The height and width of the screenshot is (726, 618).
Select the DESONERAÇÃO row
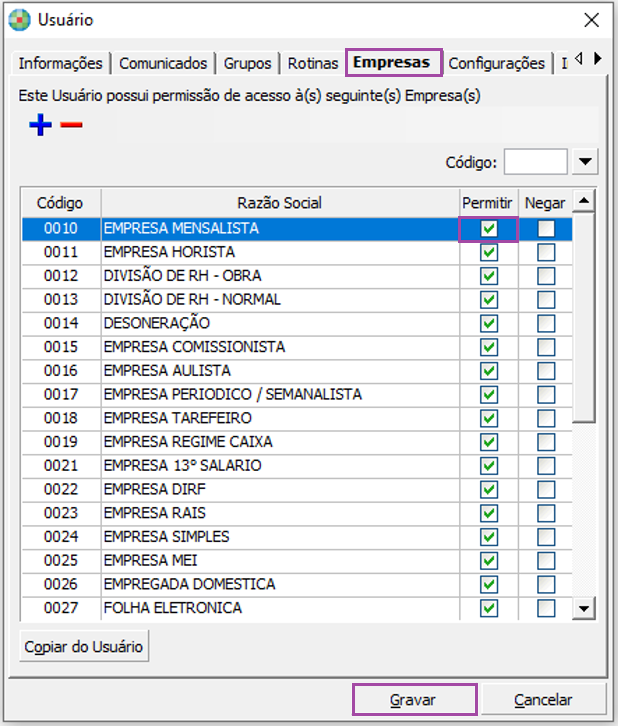pos(297,323)
